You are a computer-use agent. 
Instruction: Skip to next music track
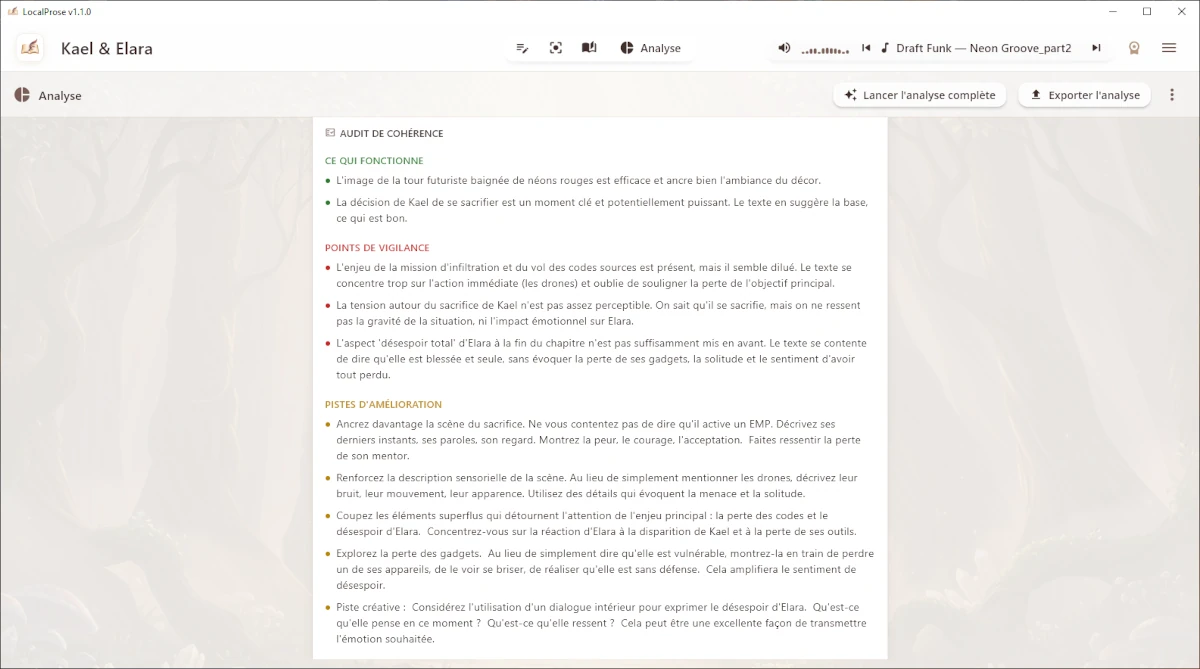pos(1096,48)
